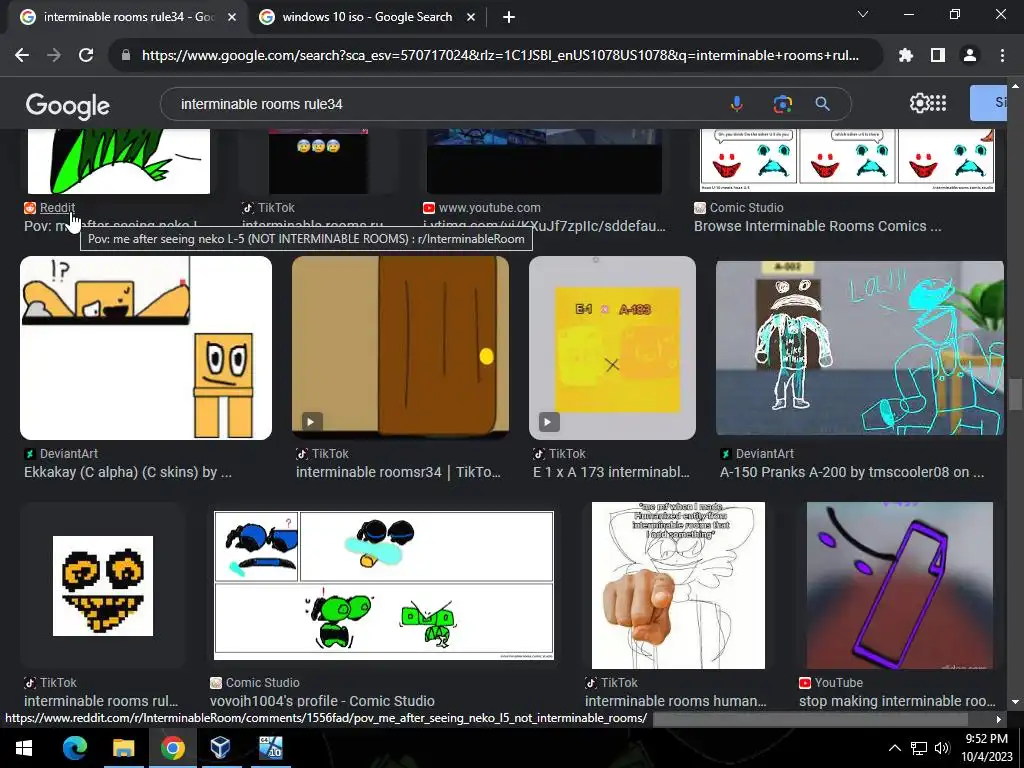Toggle the Chrome side panel
Viewport: 1024px width, 768px height.
938,56
